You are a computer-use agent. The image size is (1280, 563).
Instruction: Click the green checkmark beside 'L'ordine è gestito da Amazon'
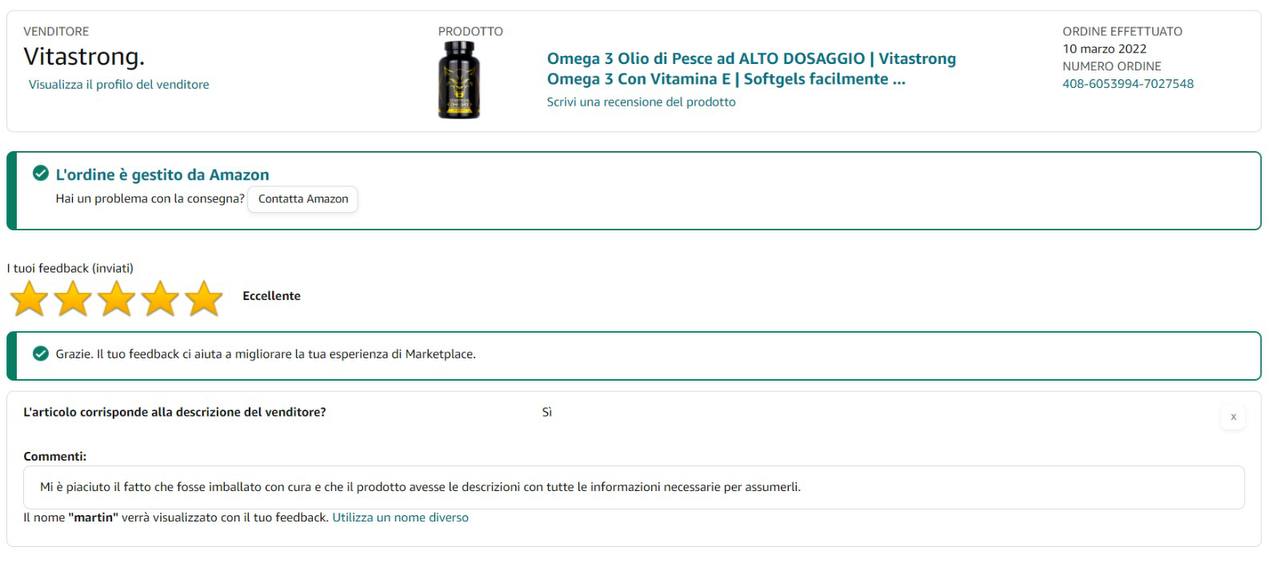pyautogui.click(x=41, y=174)
